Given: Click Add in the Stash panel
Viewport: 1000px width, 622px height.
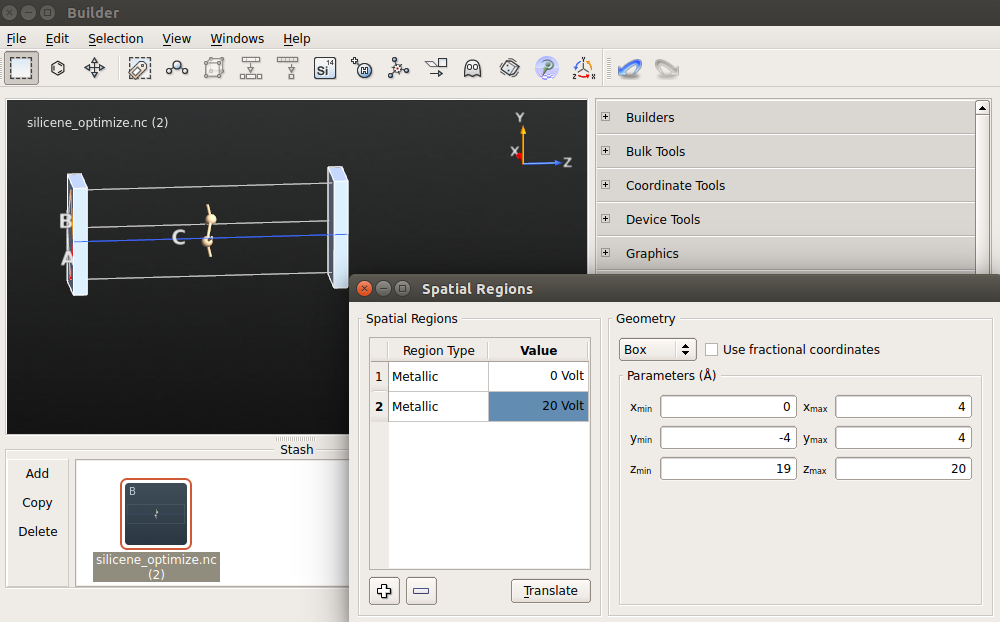Looking at the screenshot, I should pyautogui.click(x=37, y=473).
